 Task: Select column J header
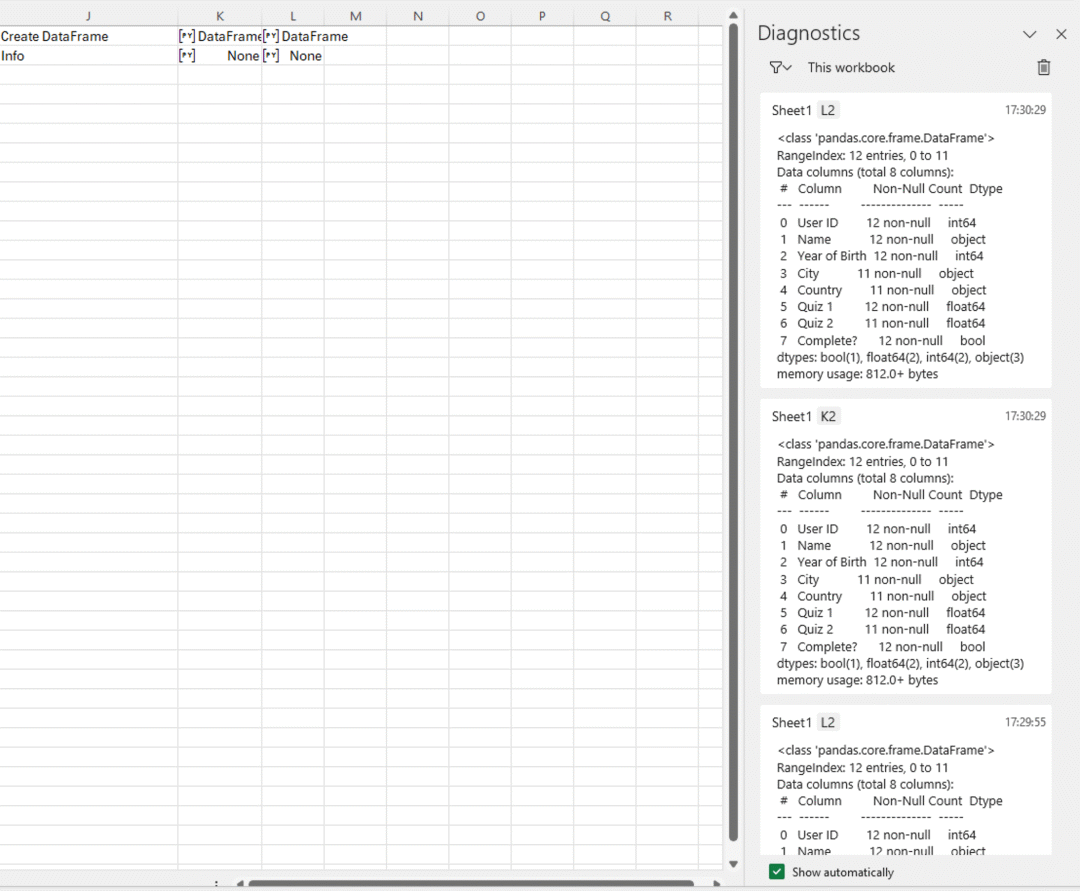89,16
